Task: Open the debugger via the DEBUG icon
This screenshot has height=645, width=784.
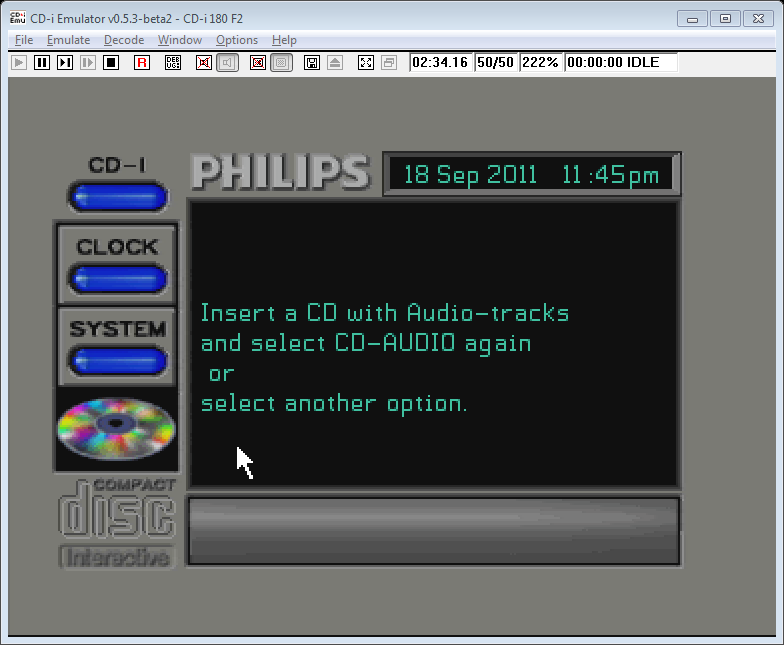Action: click(x=173, y=62)
